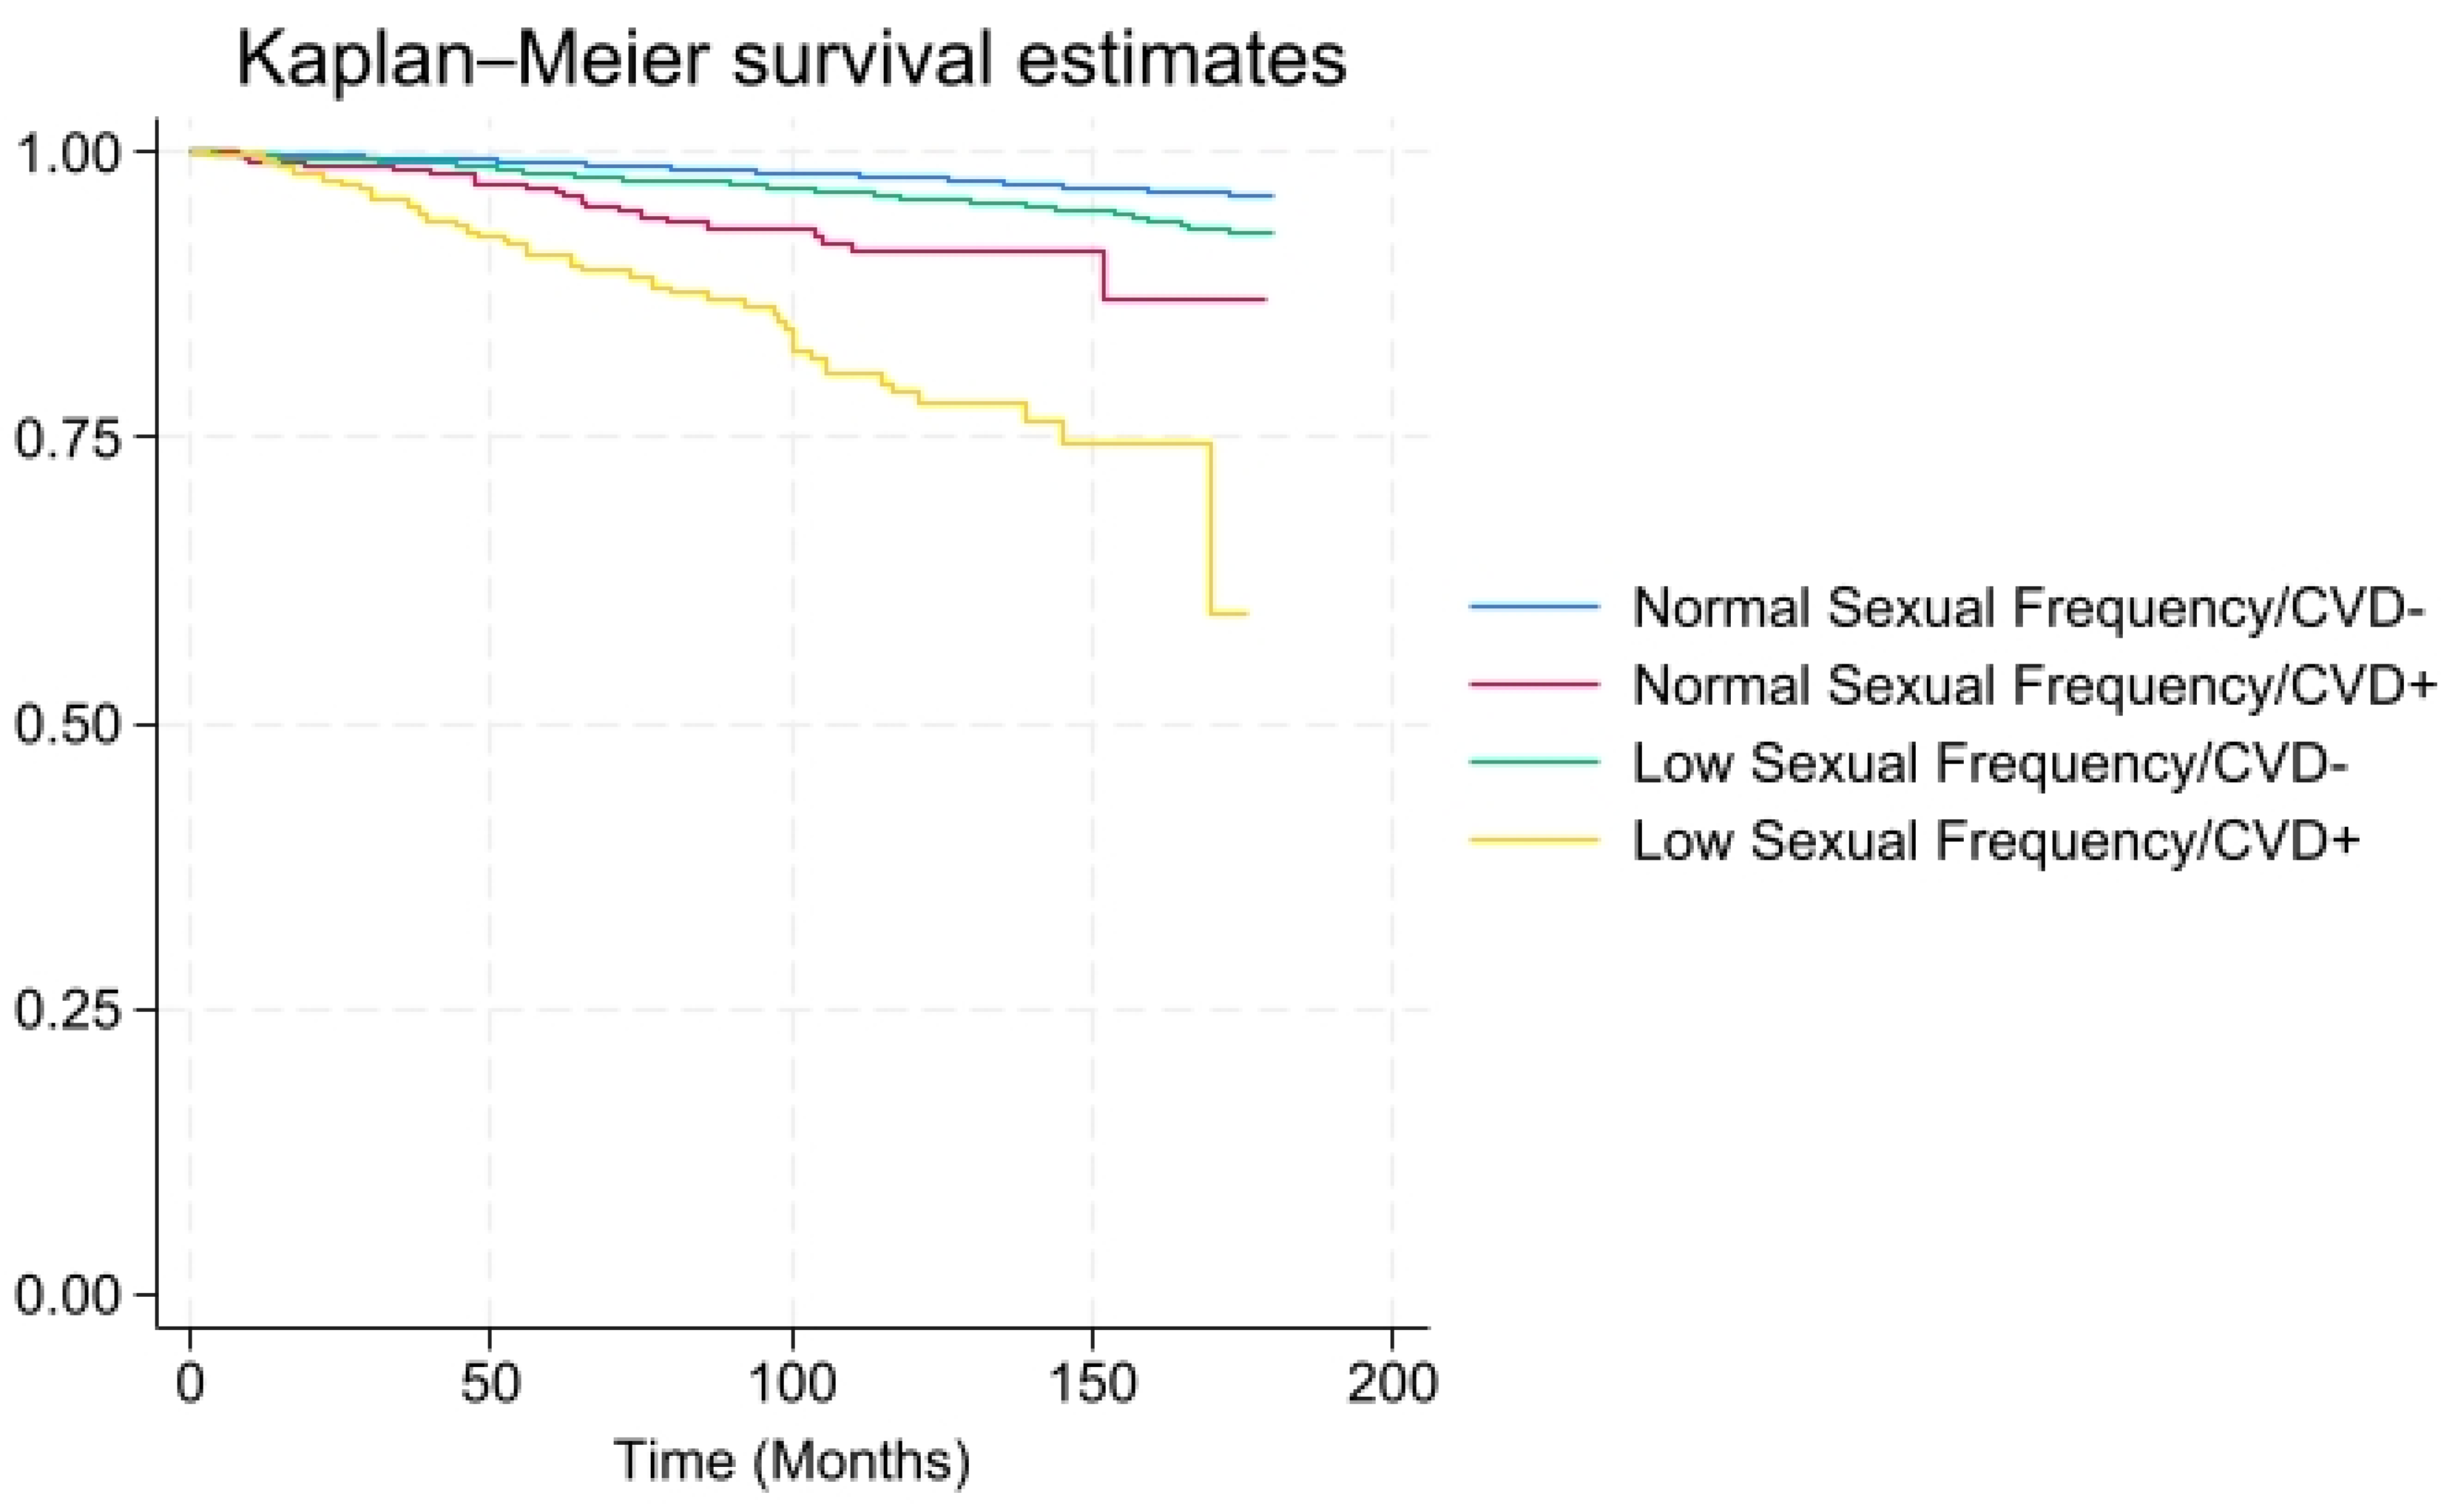Select 'Normal Sexual Frequency/CVD-' legend label
This screenshot has height=1507, width=2464.
[2029, 608]
